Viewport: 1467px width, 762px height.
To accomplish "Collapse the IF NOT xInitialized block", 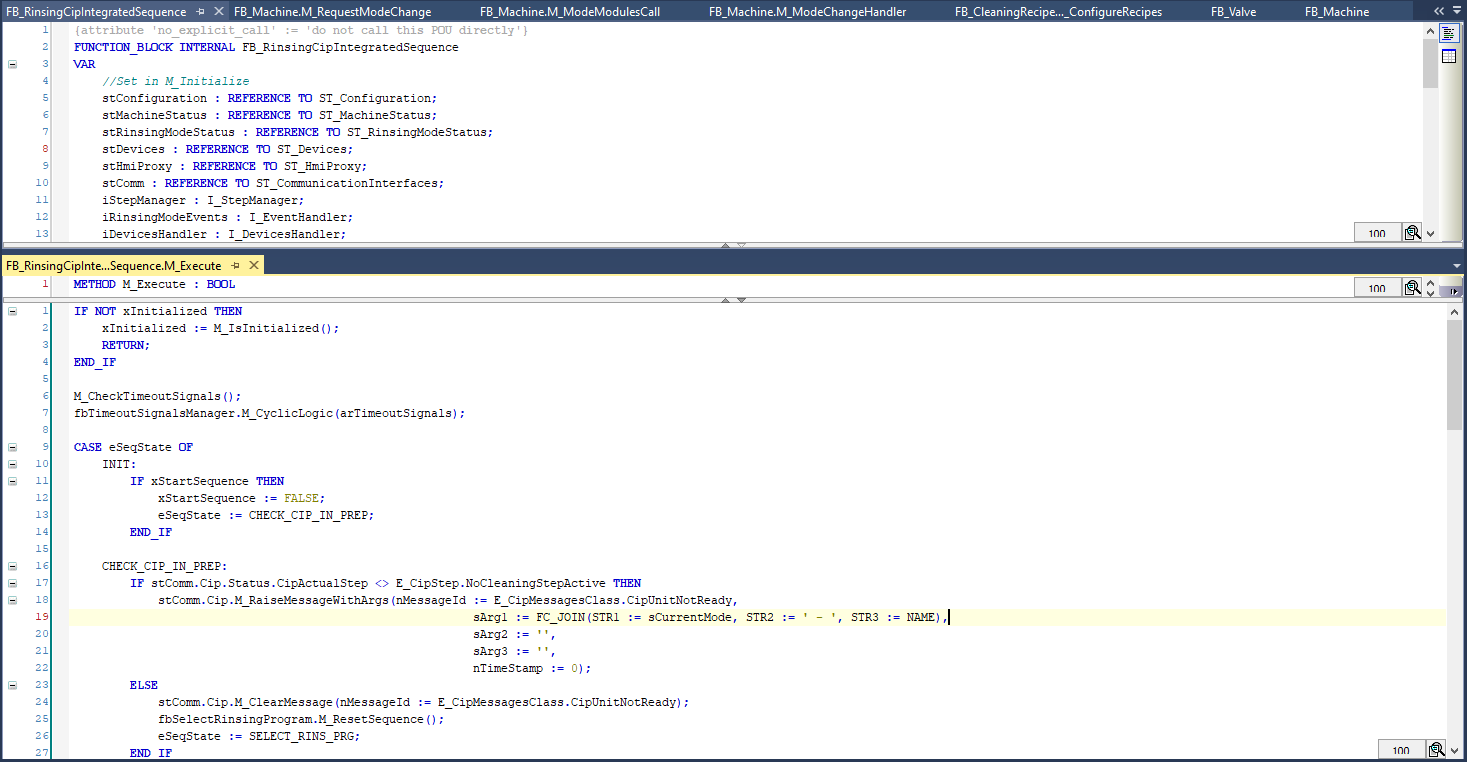I will [13, 311].
